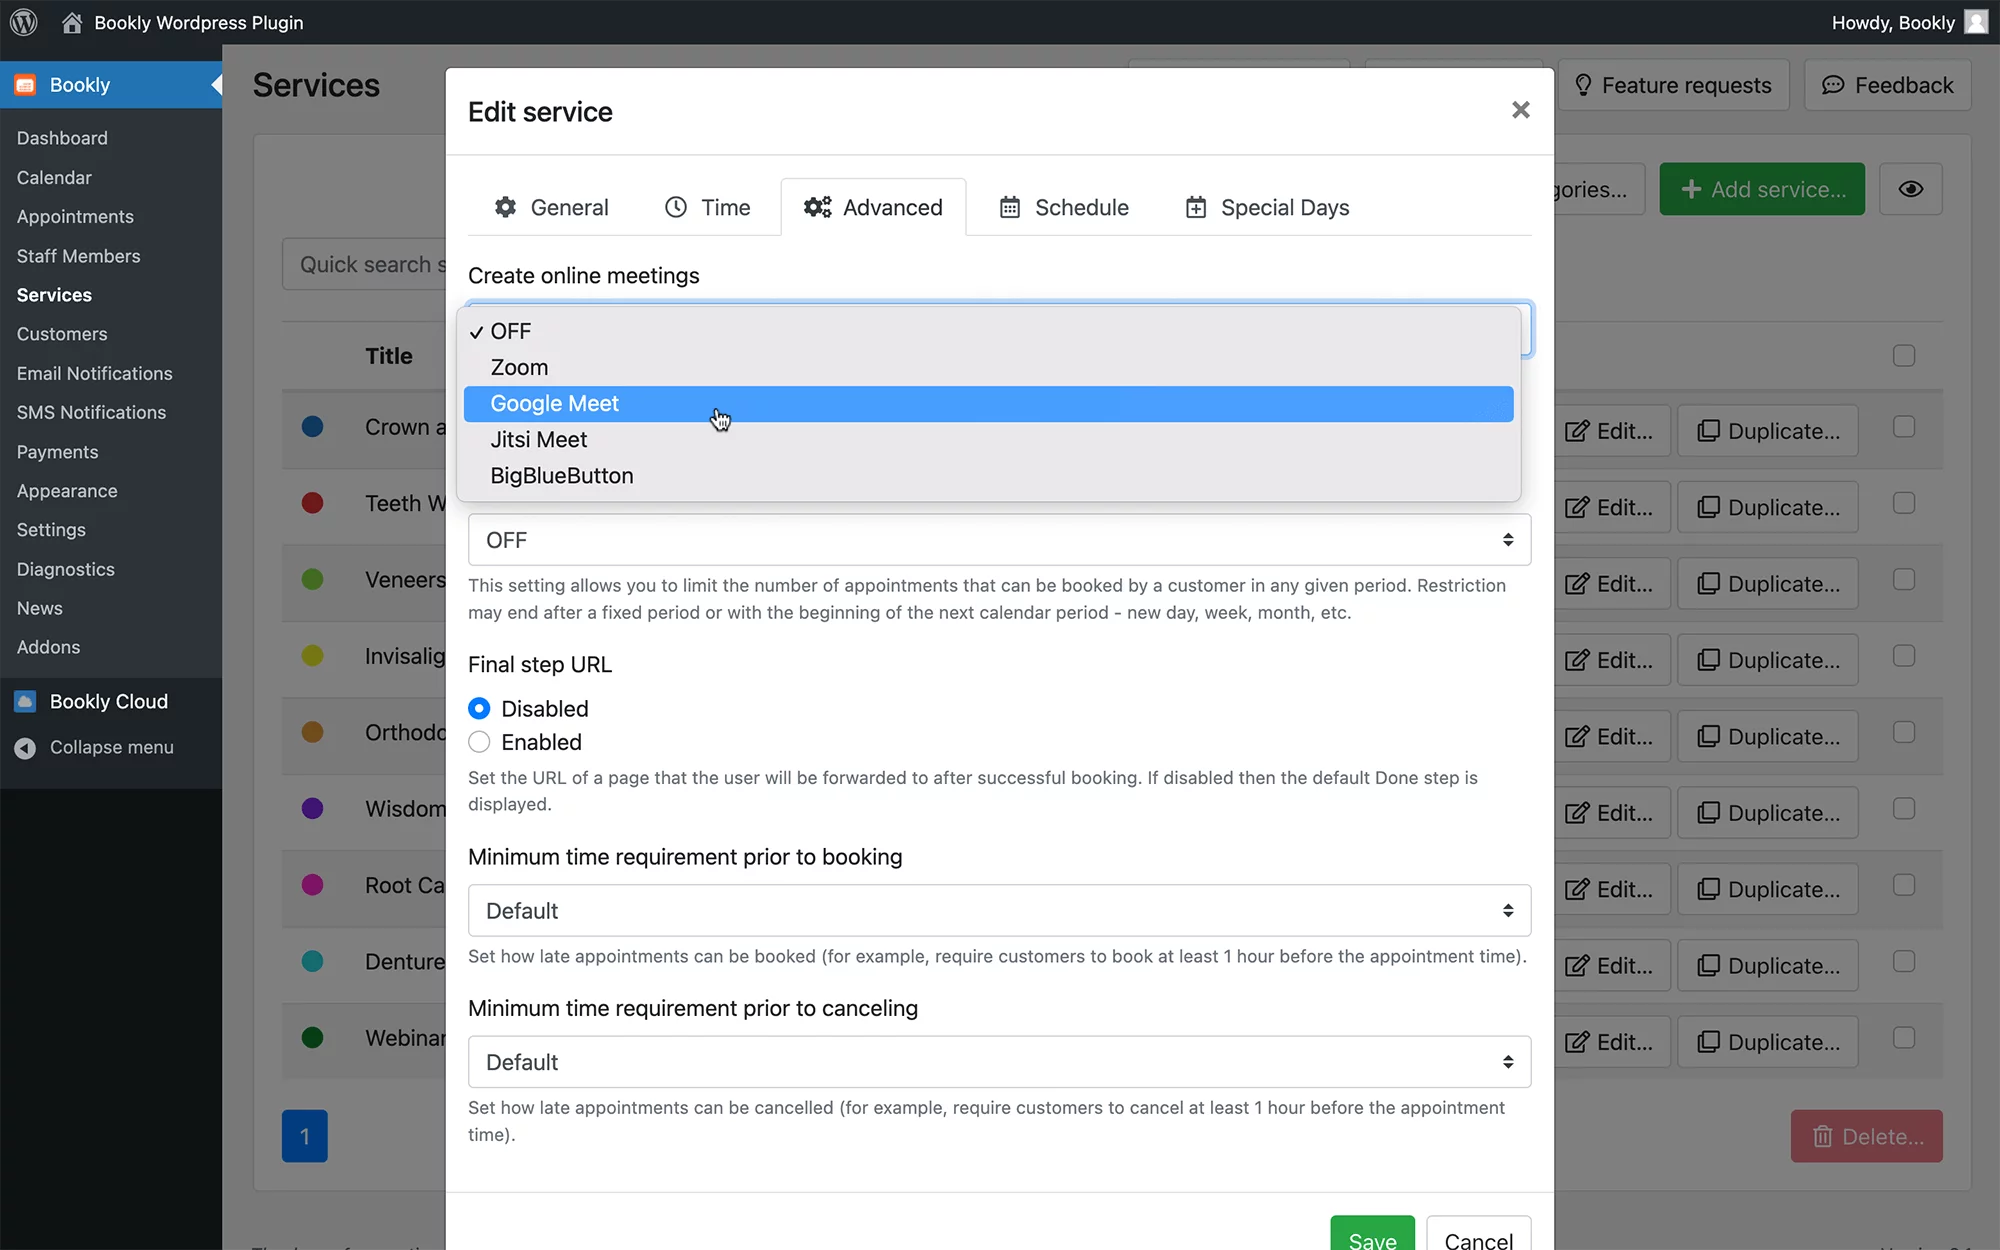Image resolution: width=2000 pixels, height=1250 pixels.
Task: Switch to the Special Days tab
Action: [1267, 207]
